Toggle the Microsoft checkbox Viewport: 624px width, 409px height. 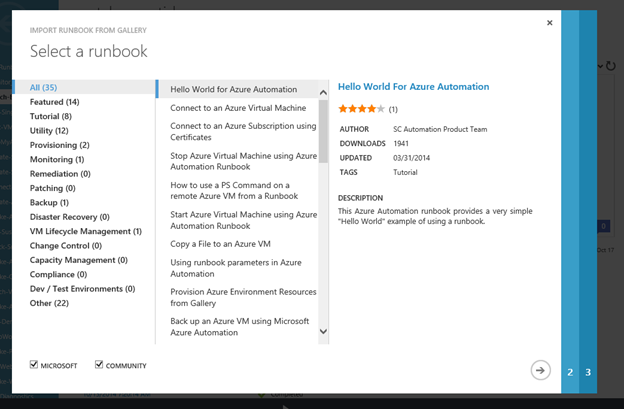point(35,365)
